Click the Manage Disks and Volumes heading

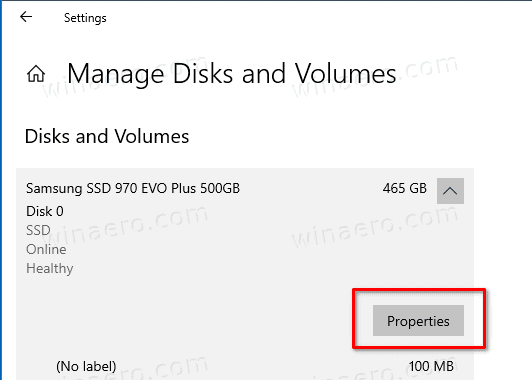tap(232, 74)
